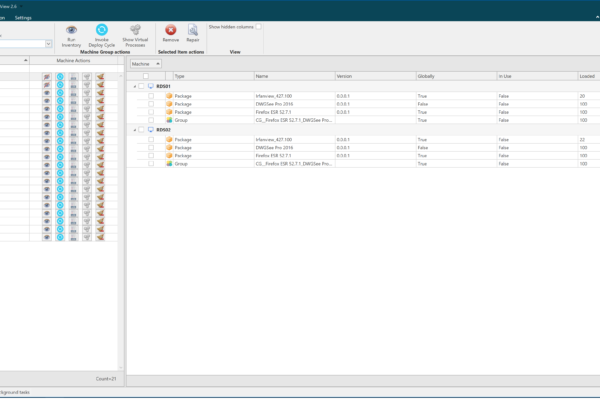Collapse the RDS01 tree node
This screenshot has width=600, height=400.
pos(134,86)
